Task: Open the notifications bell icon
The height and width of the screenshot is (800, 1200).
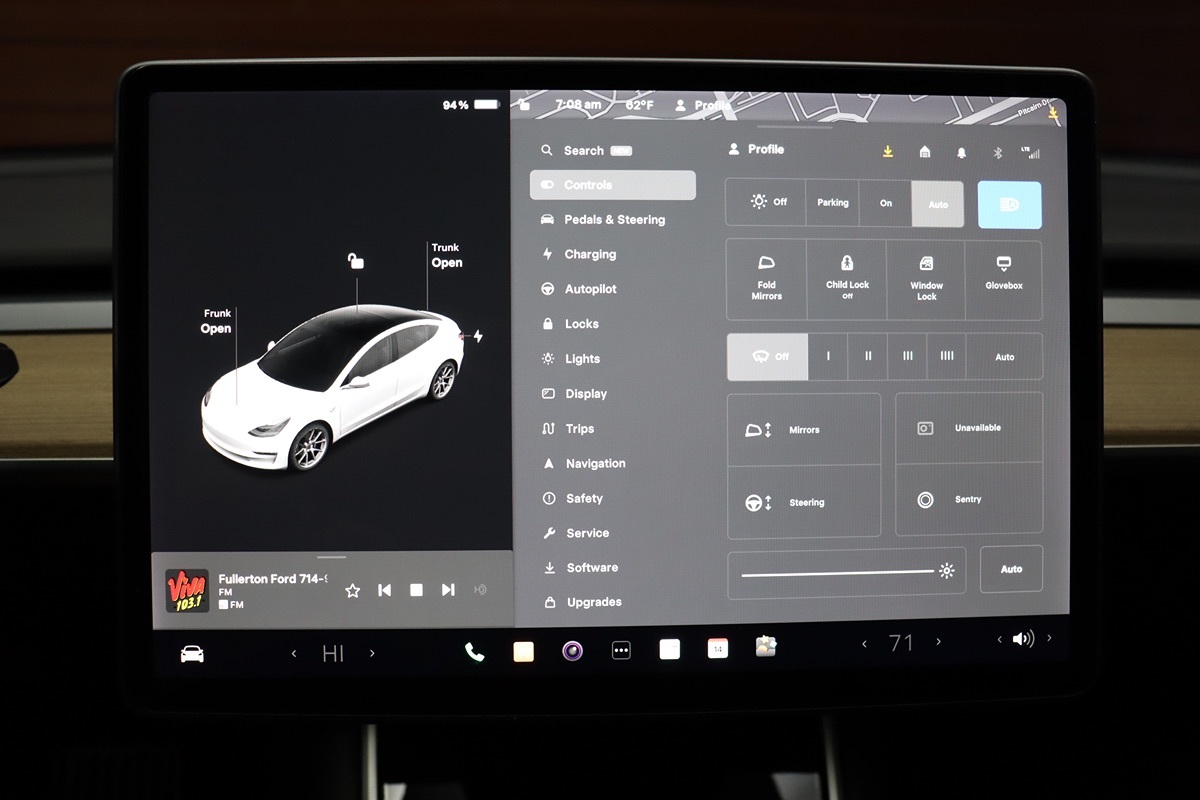Action: pos(961,152)
